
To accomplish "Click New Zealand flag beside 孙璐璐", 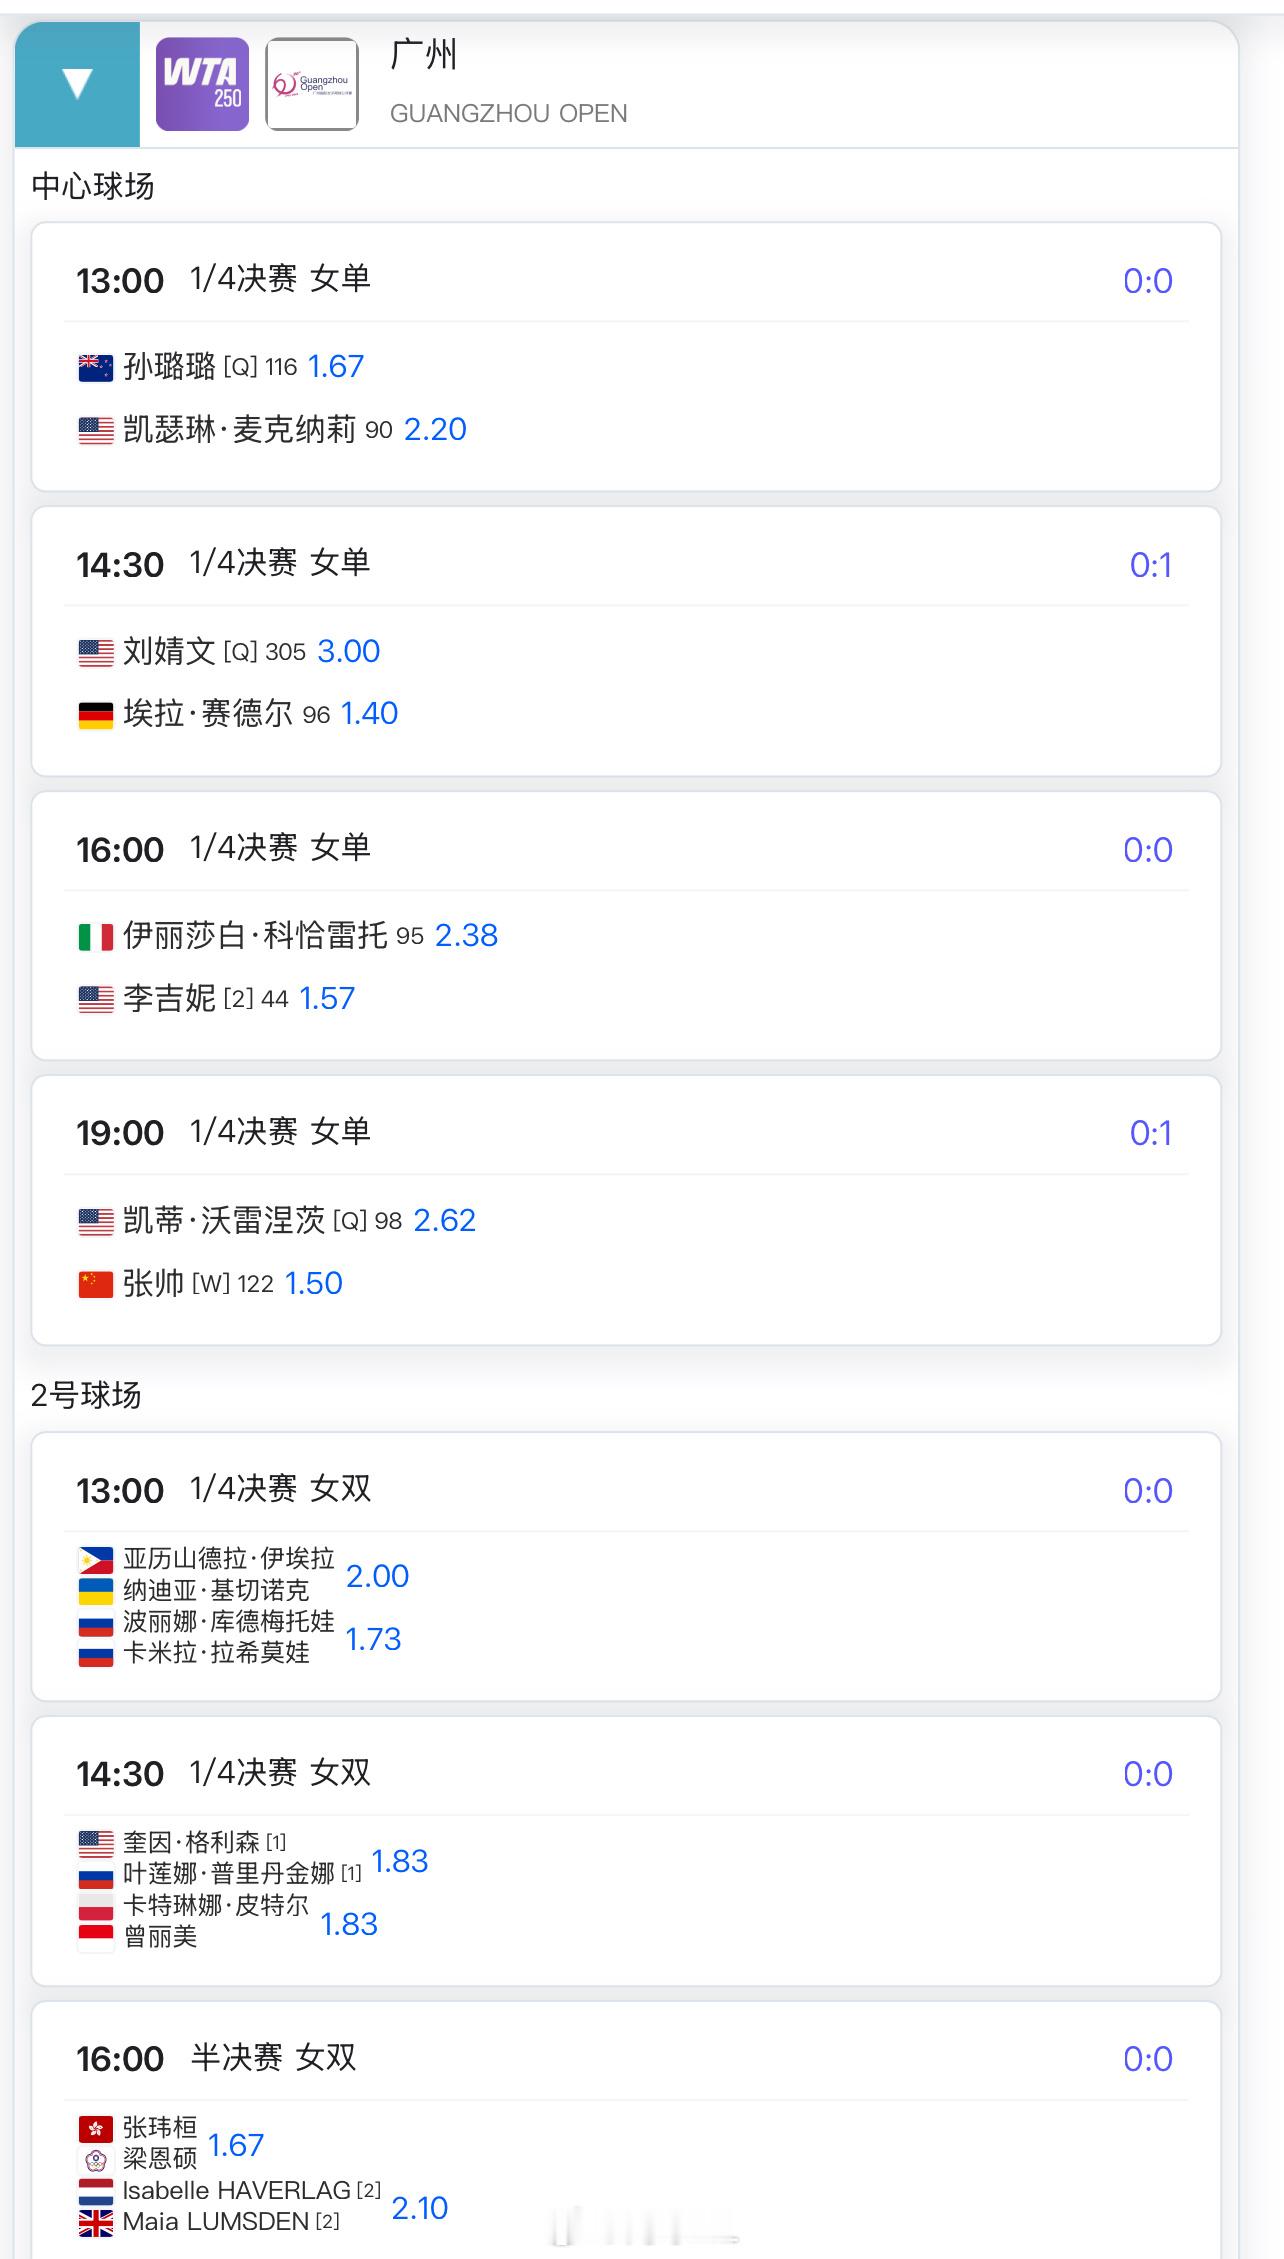I will 96,368.
